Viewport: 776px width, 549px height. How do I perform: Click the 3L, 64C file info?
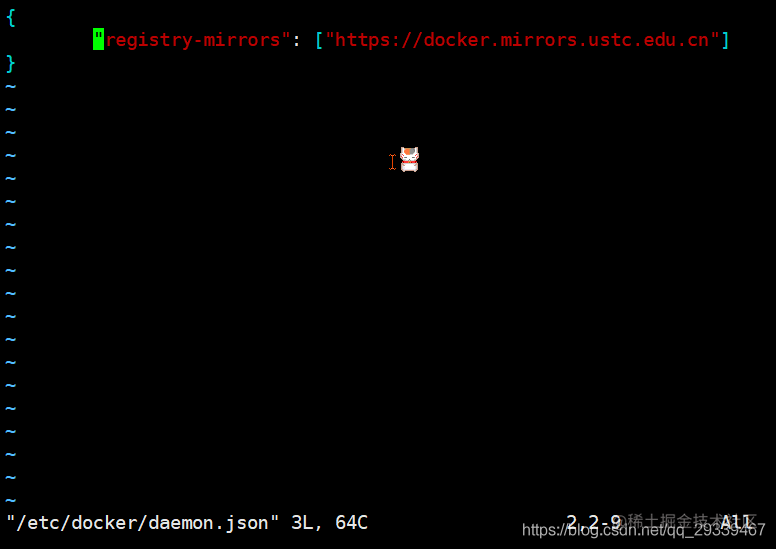pos(329,523)
